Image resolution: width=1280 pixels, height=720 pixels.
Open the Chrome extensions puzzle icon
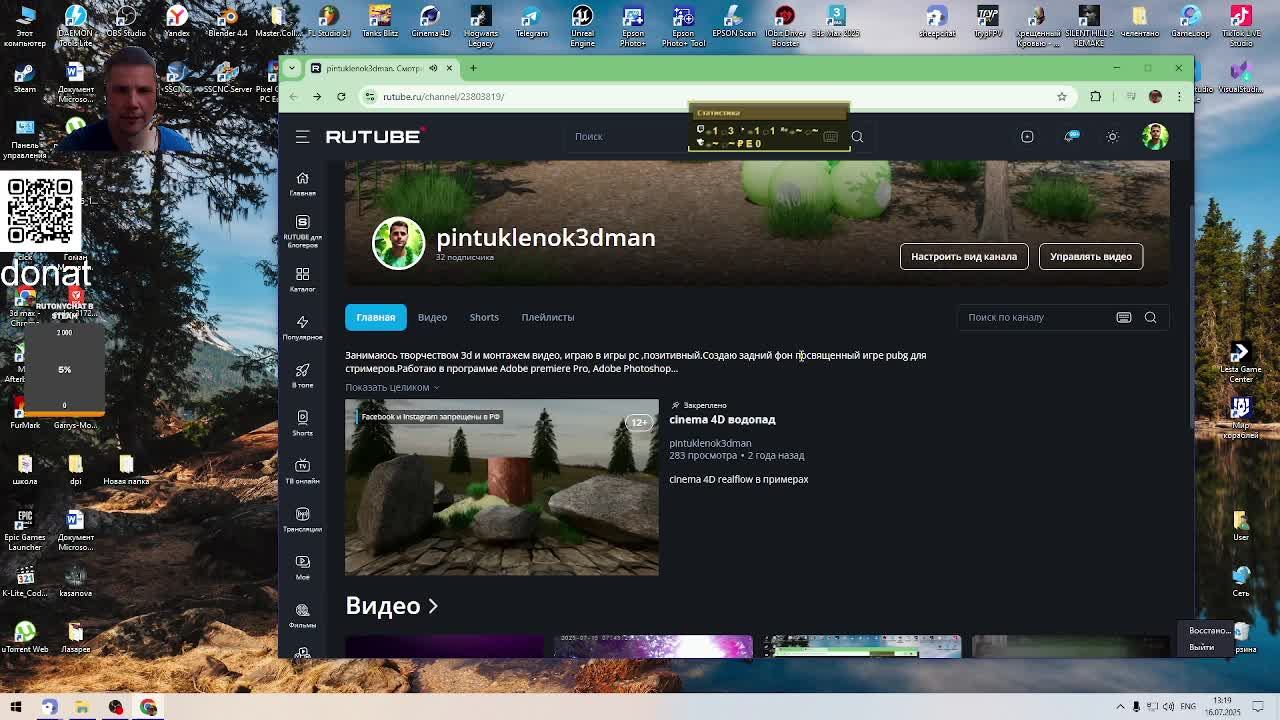(x=1096, y=96)
